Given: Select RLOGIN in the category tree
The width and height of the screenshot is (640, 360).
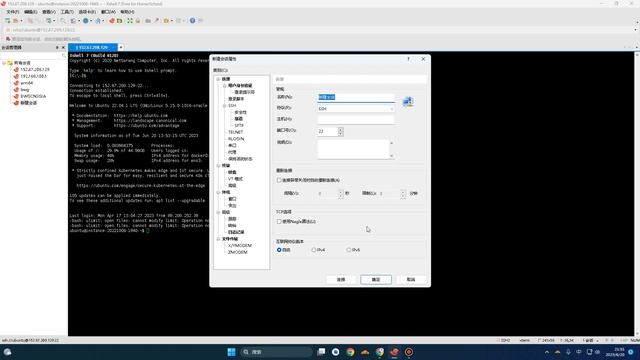Looking at the screenshot, I should (236, 139).
